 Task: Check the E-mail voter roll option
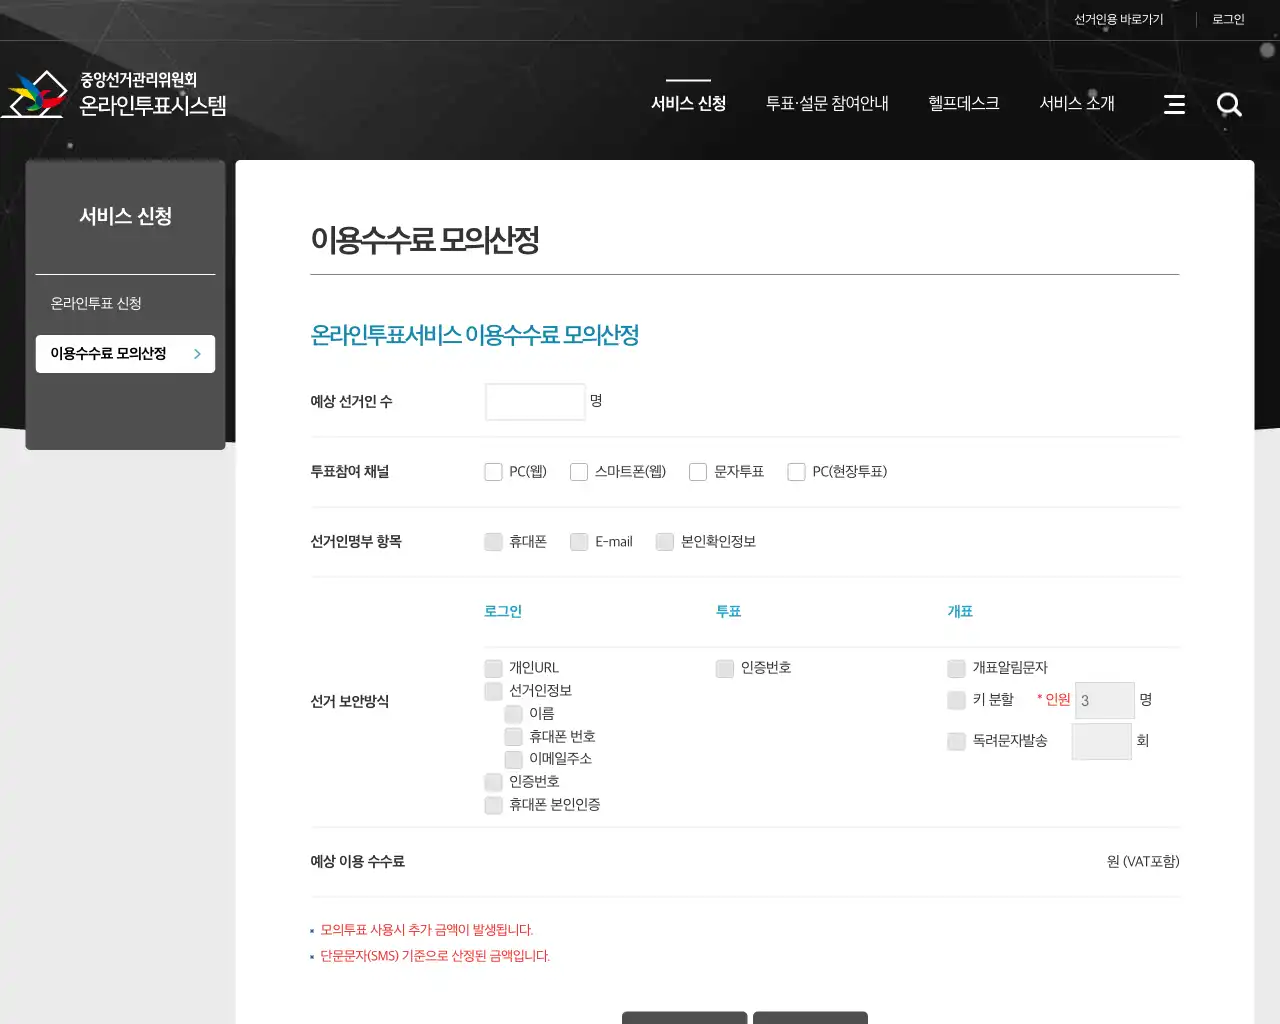[x=578, y=541]
